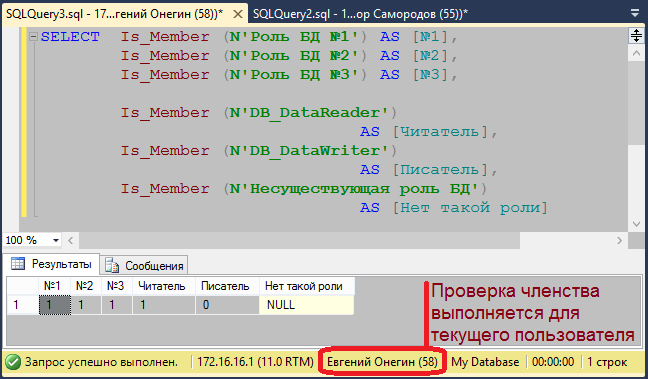Image resolution: width=648 pixels, height=379 pixels.
Task: Select the Читатель column header
Action: (x=164, y=286)
